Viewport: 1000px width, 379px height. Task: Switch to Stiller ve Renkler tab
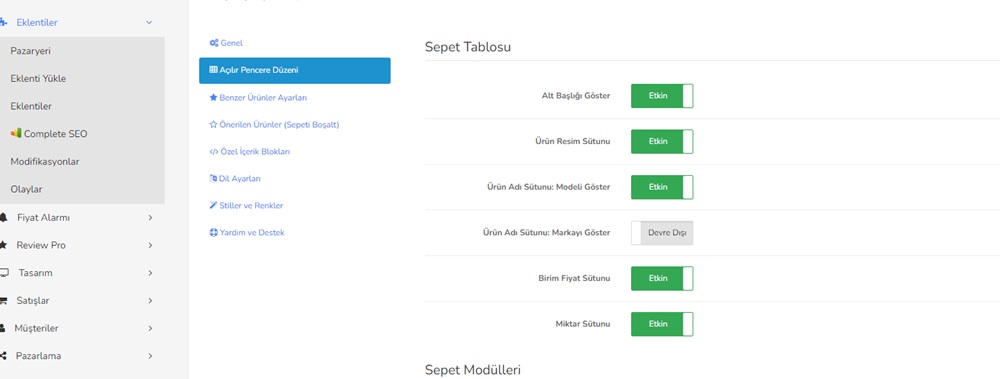point(246,205)
